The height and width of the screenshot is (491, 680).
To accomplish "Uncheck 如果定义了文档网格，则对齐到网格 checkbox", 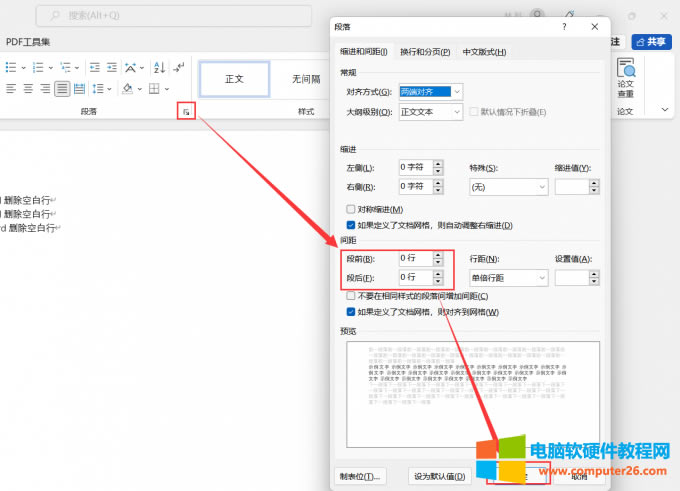I will 351,312.
